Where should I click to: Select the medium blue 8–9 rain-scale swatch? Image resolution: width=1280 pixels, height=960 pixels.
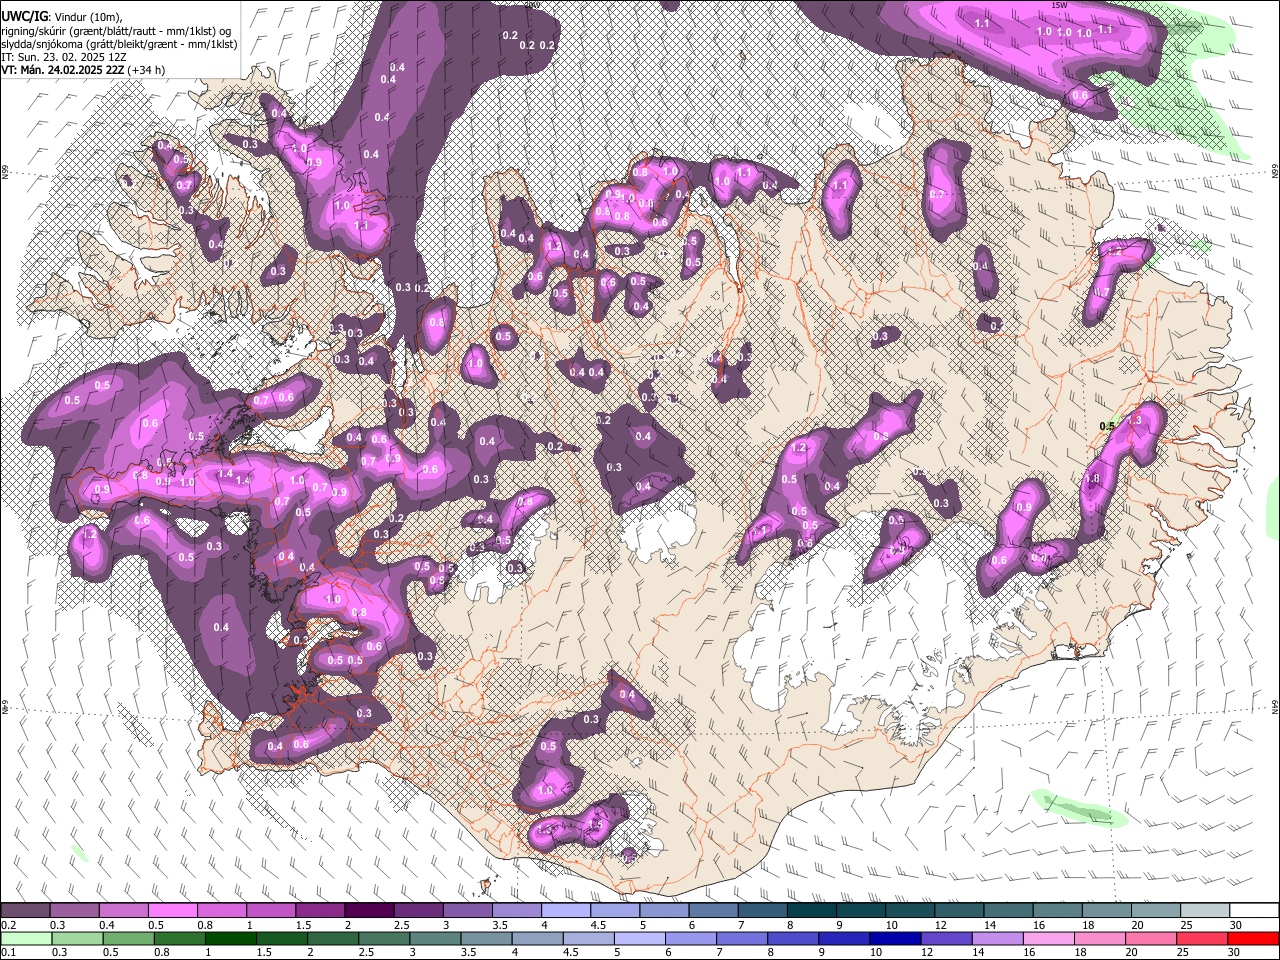pos(792,938)
